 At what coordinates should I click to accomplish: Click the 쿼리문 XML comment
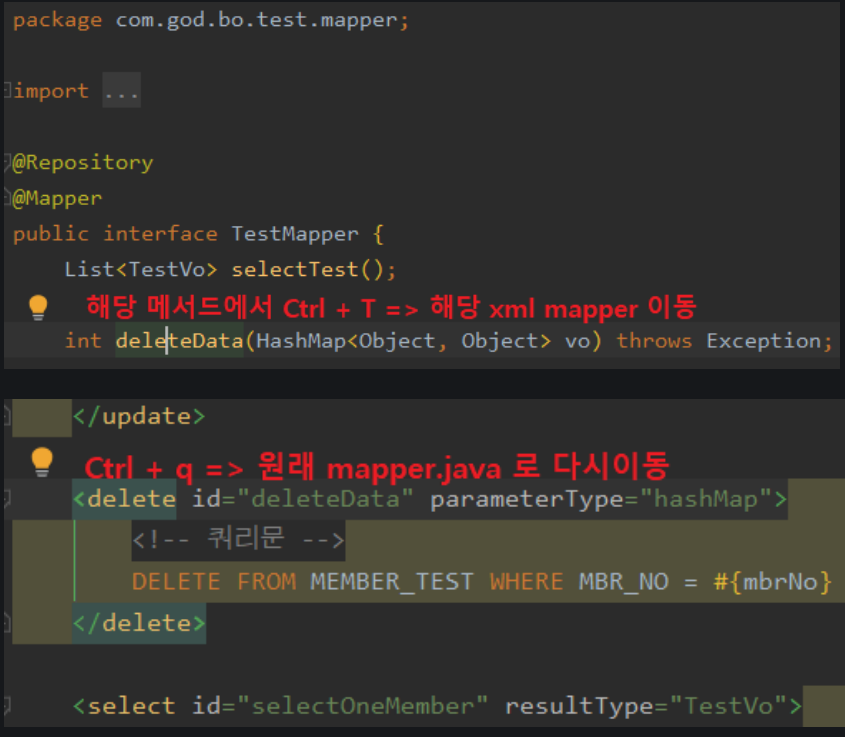click(x=238, y=539)
